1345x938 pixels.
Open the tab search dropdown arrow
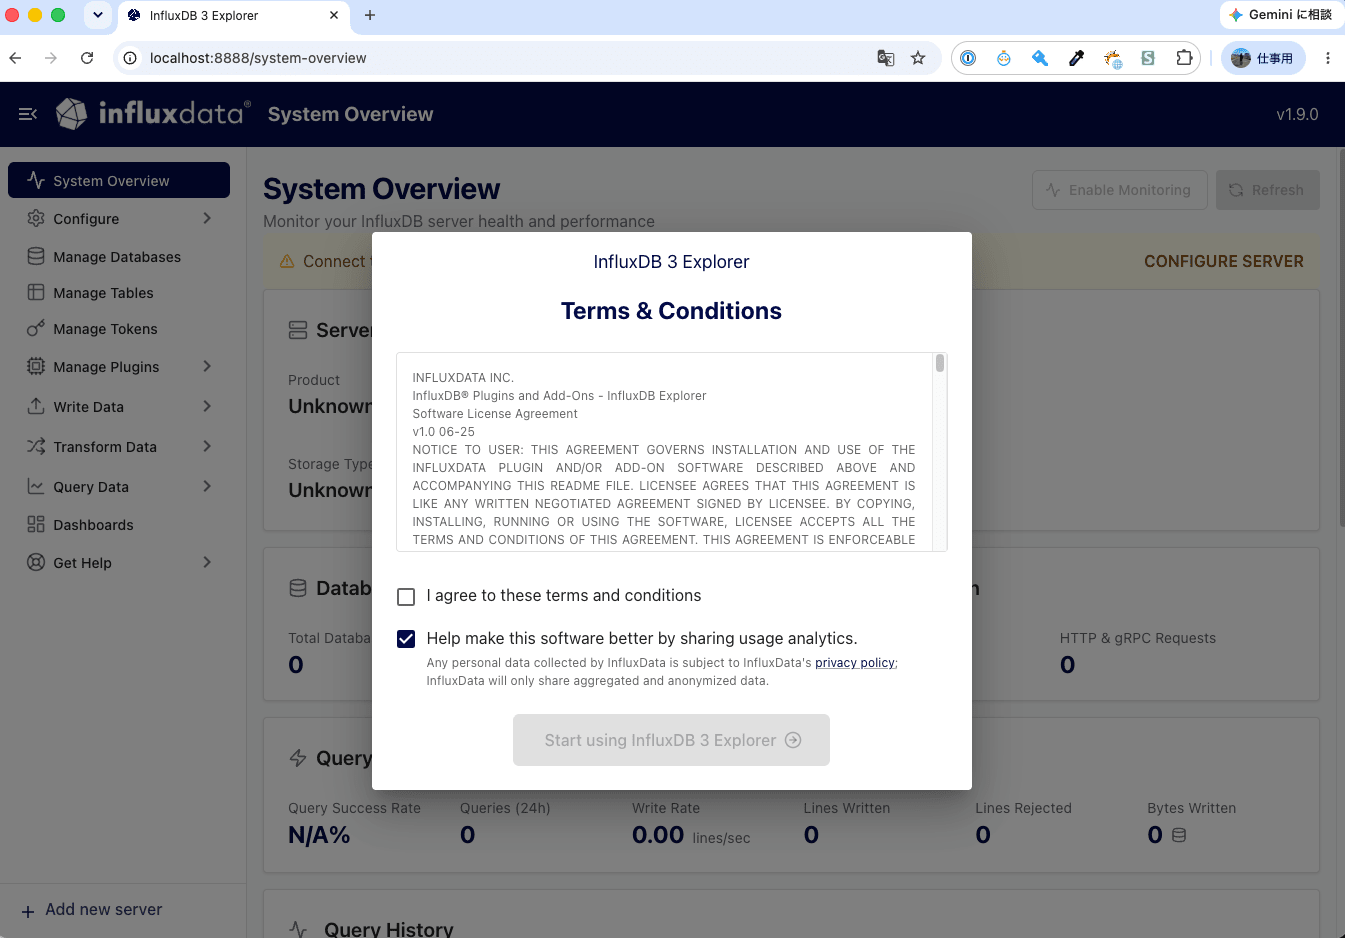[x=98, y=15]
